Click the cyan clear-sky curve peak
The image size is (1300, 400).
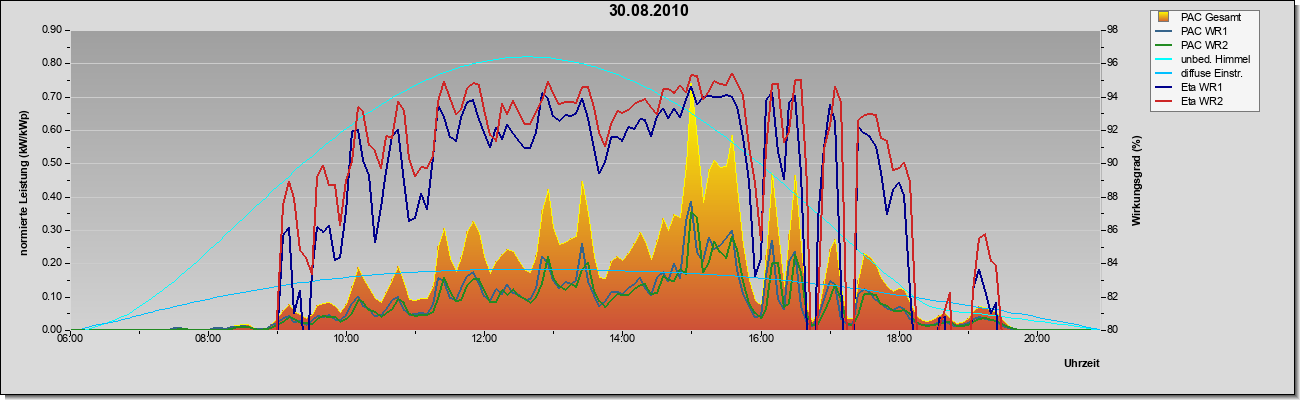[x=527, y=57]
